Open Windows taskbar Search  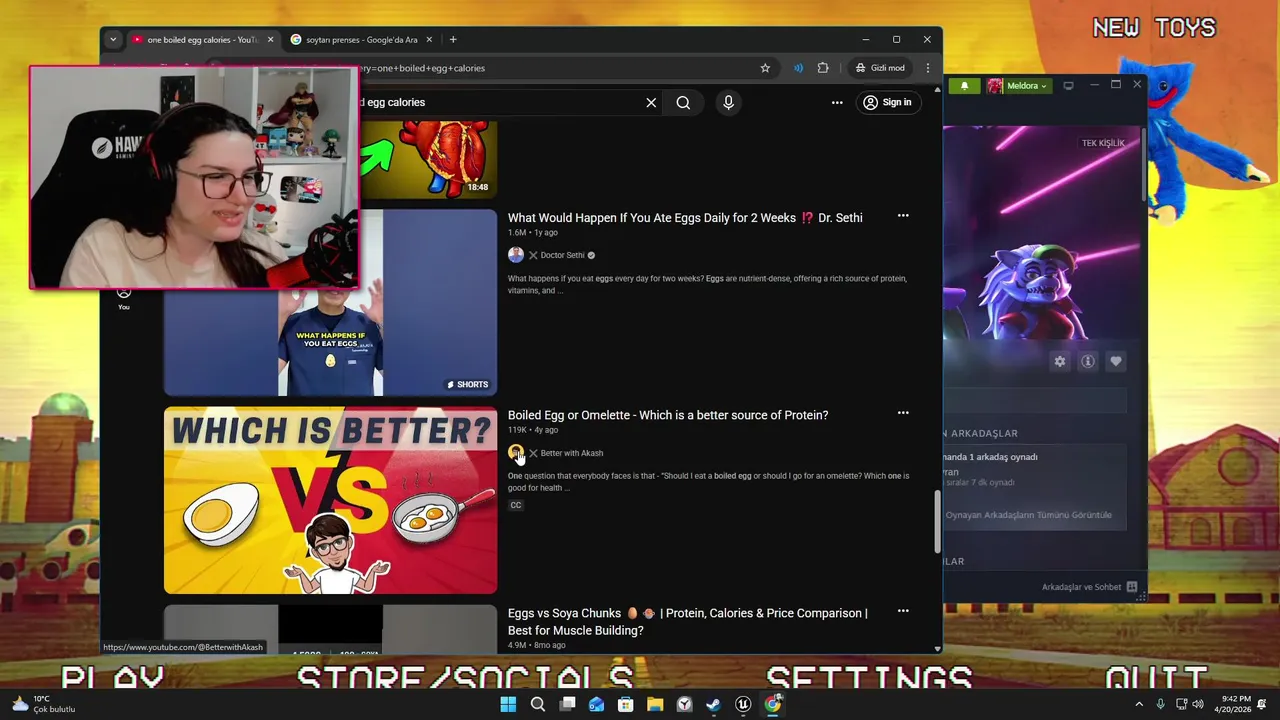[538, 704]
